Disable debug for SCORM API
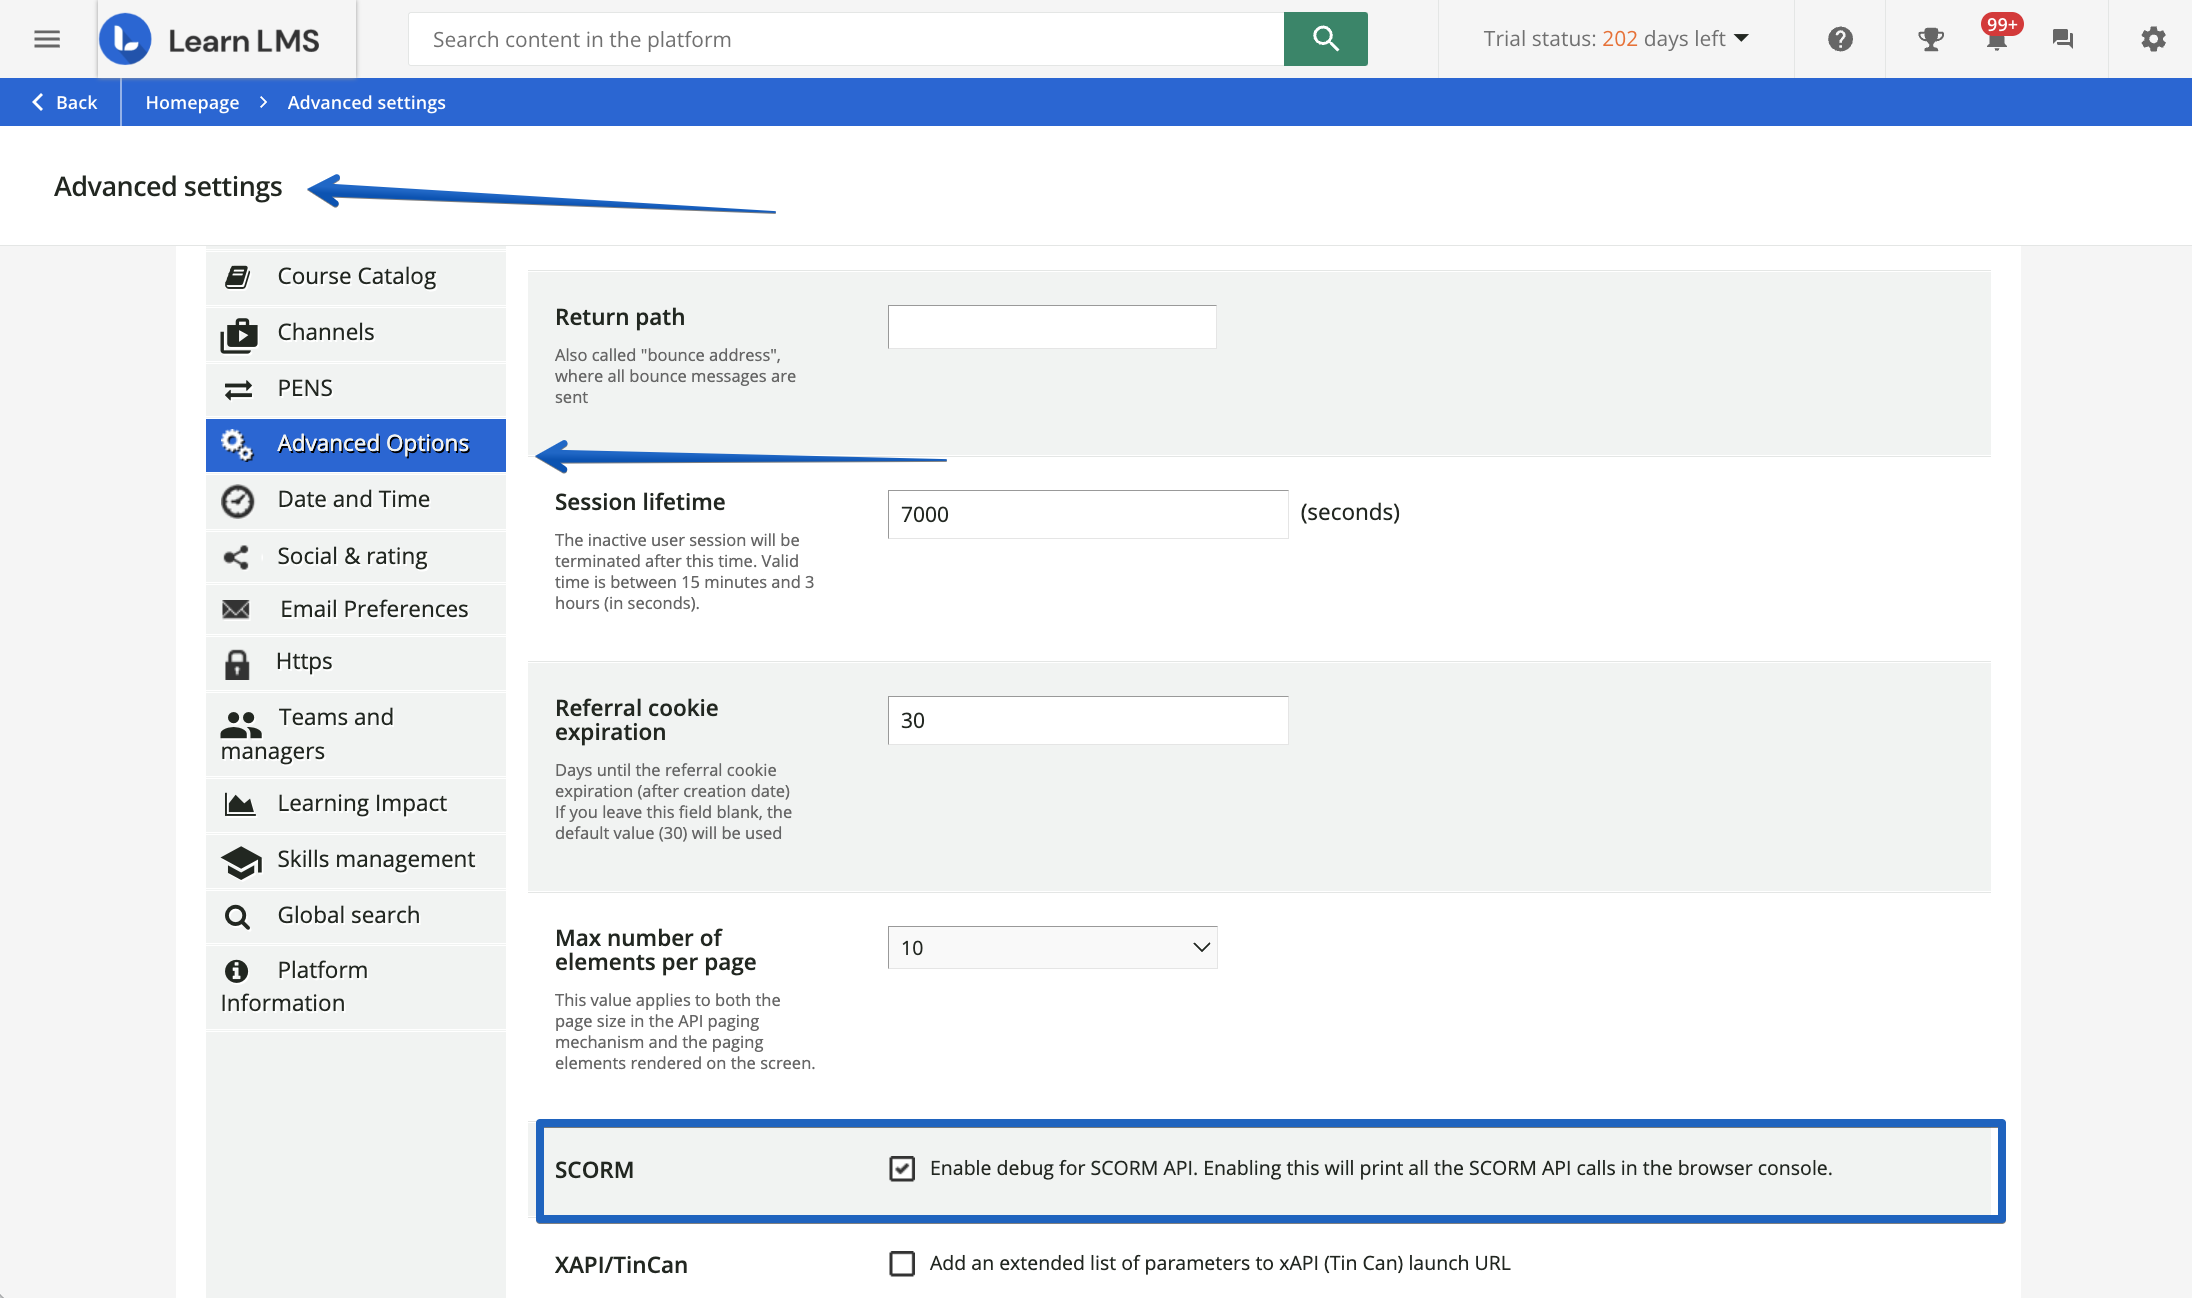Screen dimensions: 2192x1298 pos(902,1168)
